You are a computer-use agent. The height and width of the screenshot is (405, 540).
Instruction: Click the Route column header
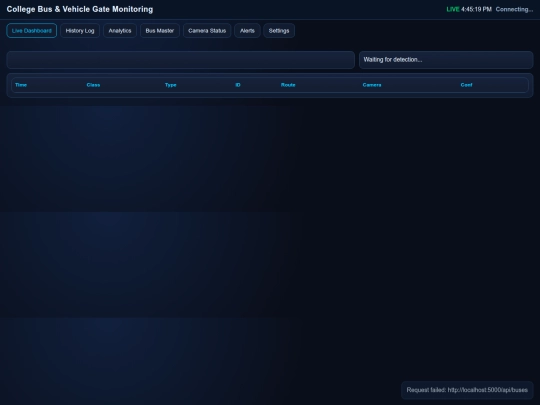tap(288, 85)
